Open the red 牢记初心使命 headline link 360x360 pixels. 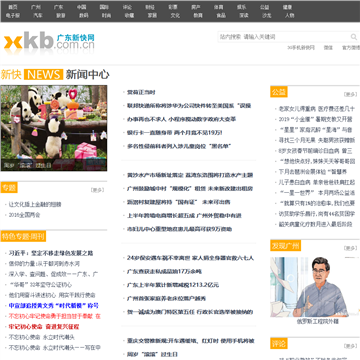click(x=44, y=327)
